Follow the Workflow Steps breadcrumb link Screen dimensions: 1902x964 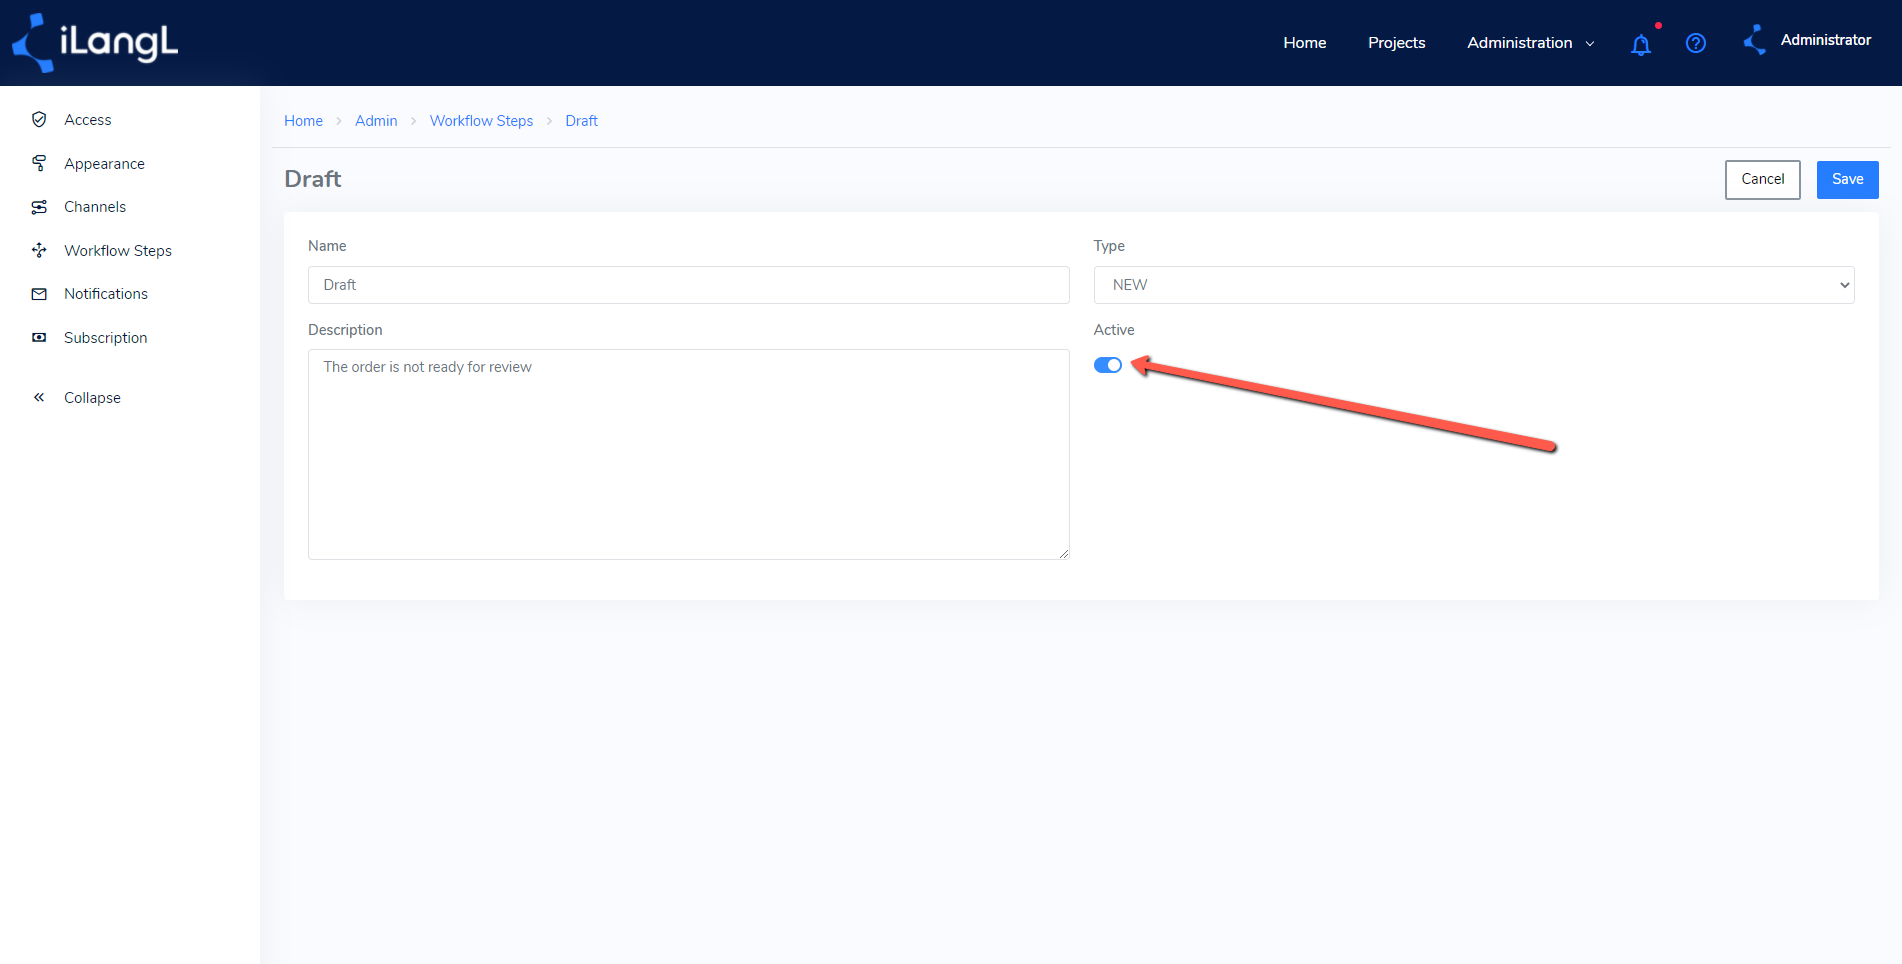coord(481,121)
